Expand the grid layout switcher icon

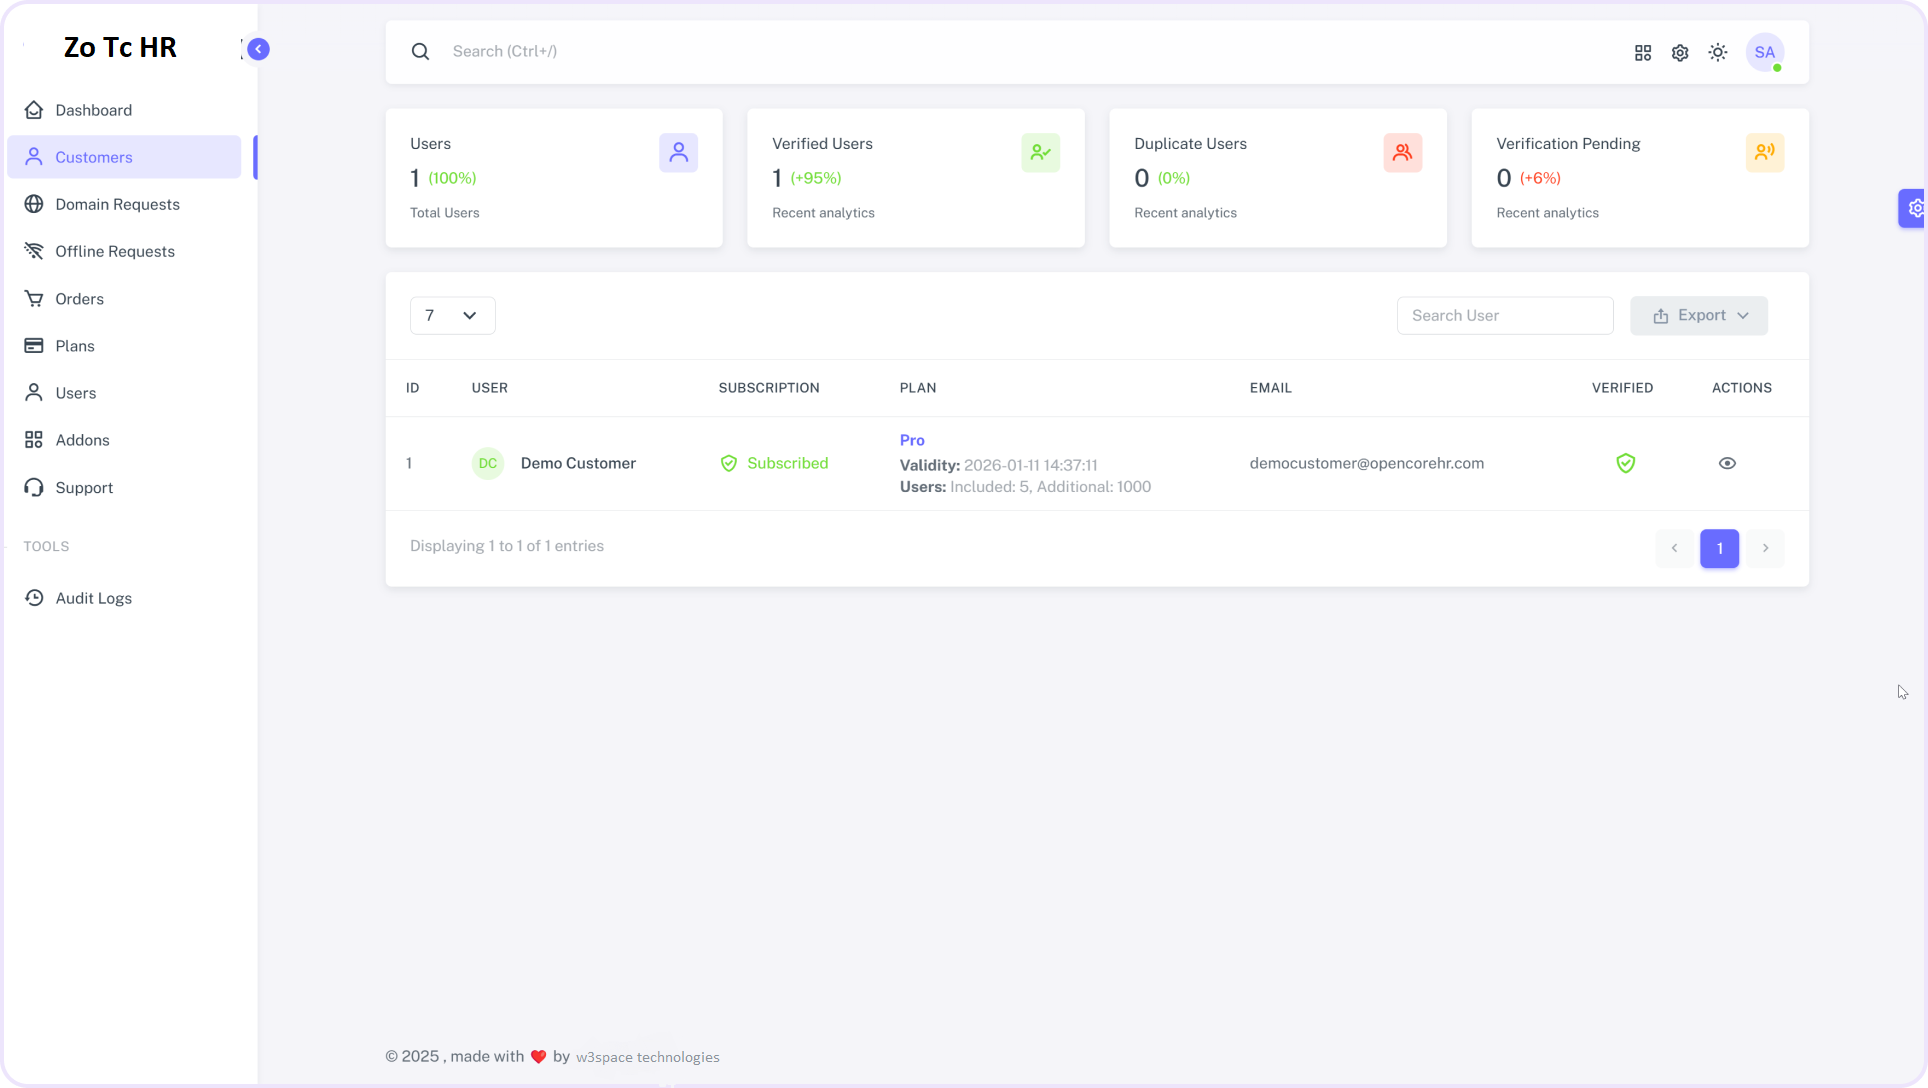(1642, 52)
